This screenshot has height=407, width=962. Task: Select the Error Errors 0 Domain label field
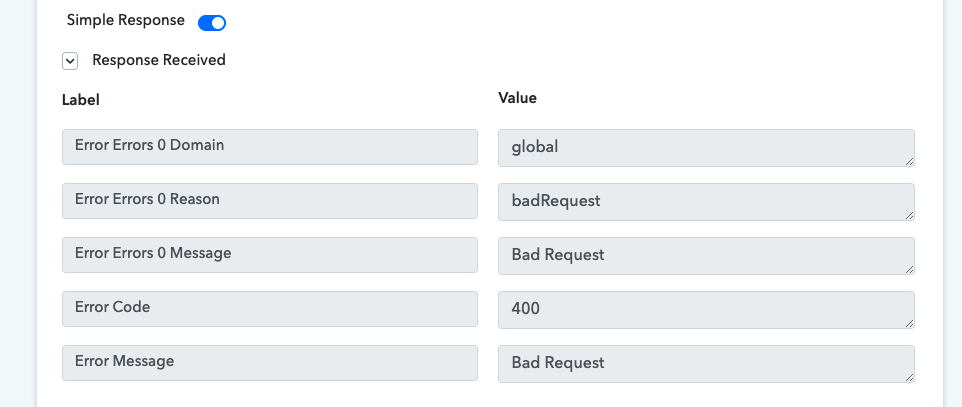270,147
